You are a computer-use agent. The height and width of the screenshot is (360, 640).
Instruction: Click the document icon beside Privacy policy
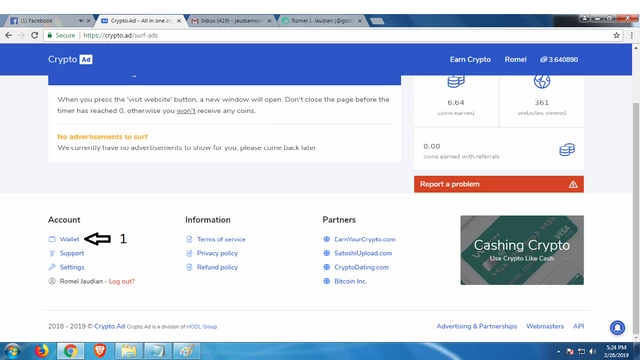coord(189,253)
